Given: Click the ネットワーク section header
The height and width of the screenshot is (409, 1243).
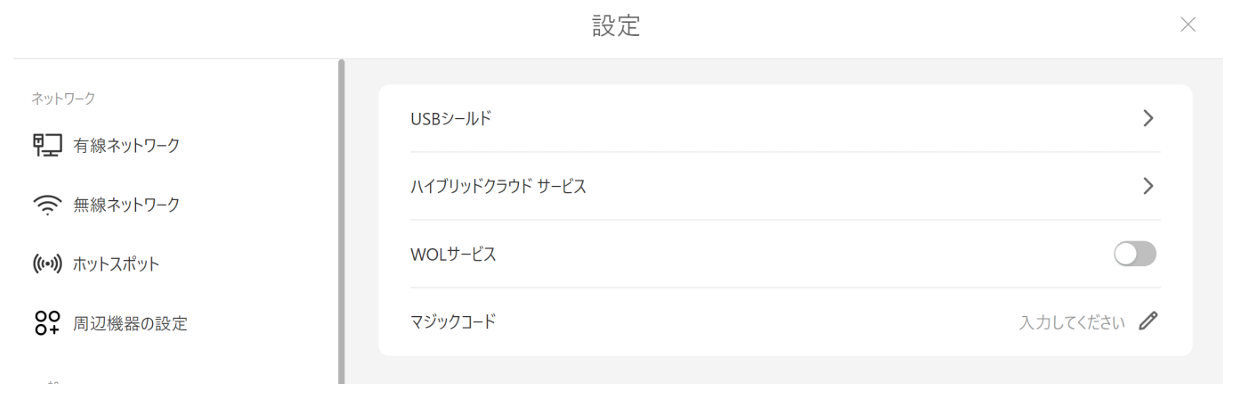Looking at the screenshot, I should [x=71, y=98].
